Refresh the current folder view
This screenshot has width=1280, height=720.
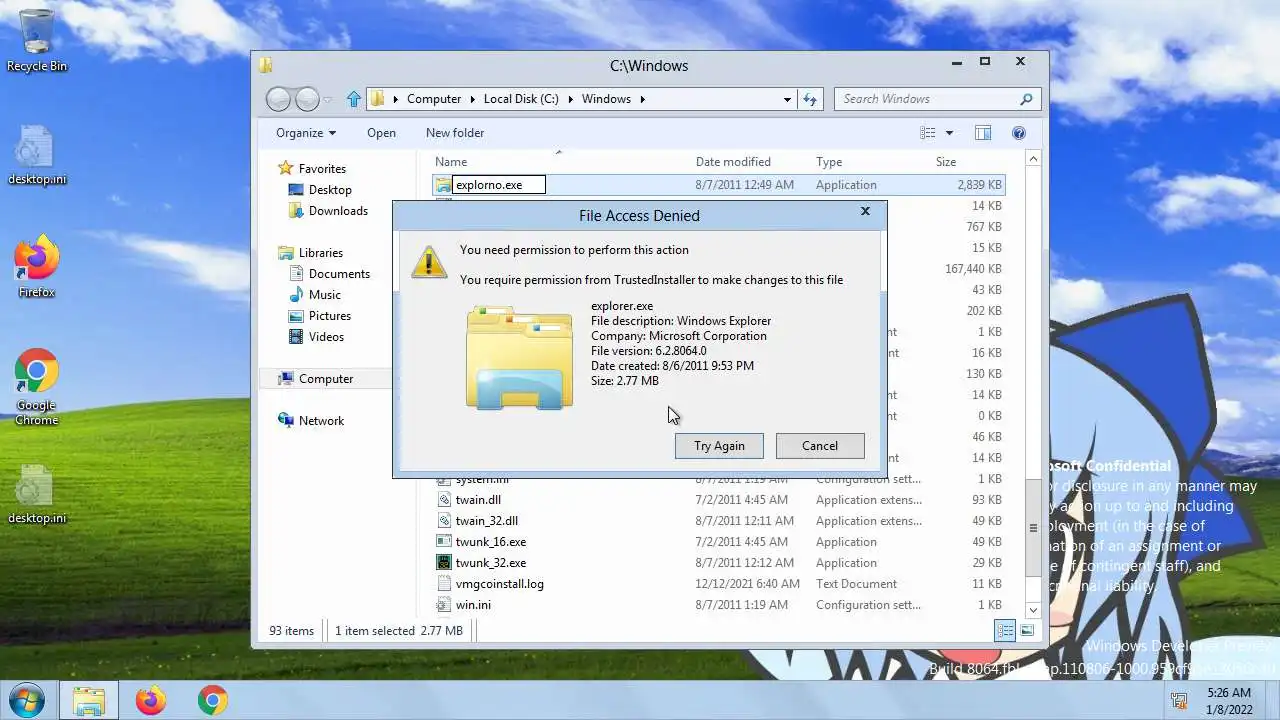[810, 99]
